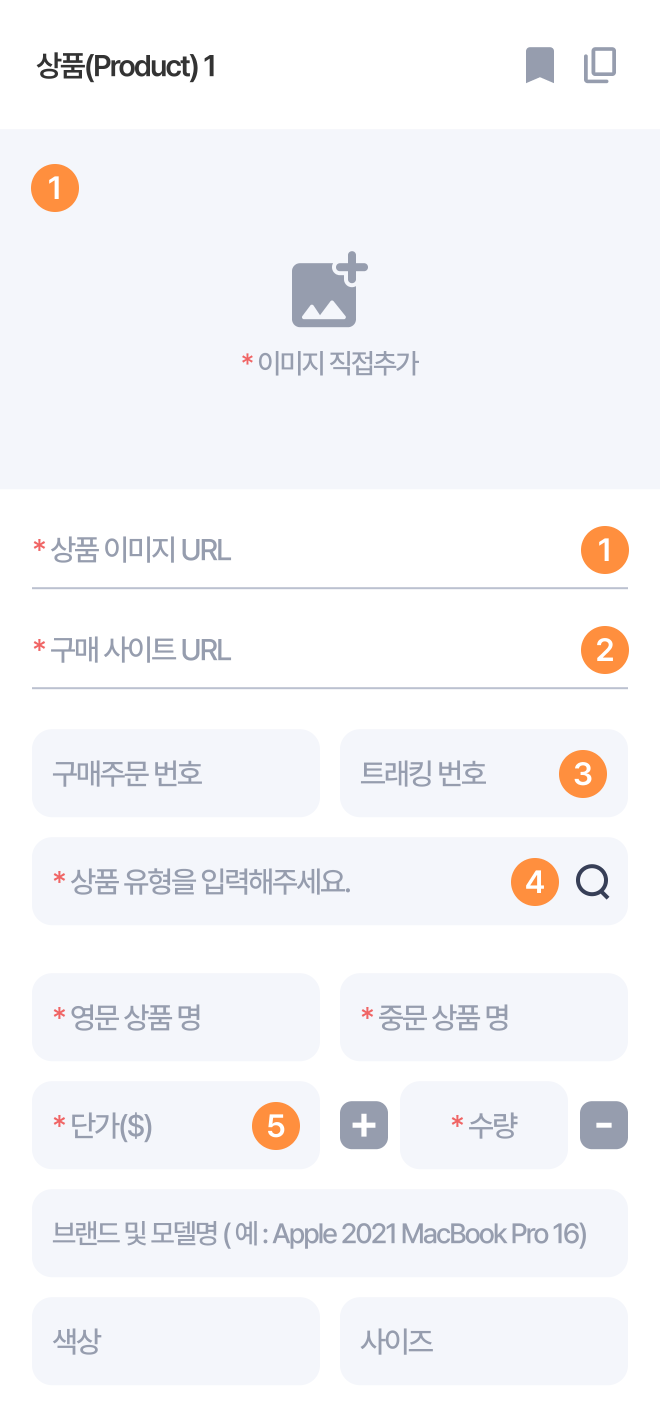The width and height of the screenshot is (660, 1425).
Task: Click orange badge 4 beside the search icon
Action: coord(534,882)
